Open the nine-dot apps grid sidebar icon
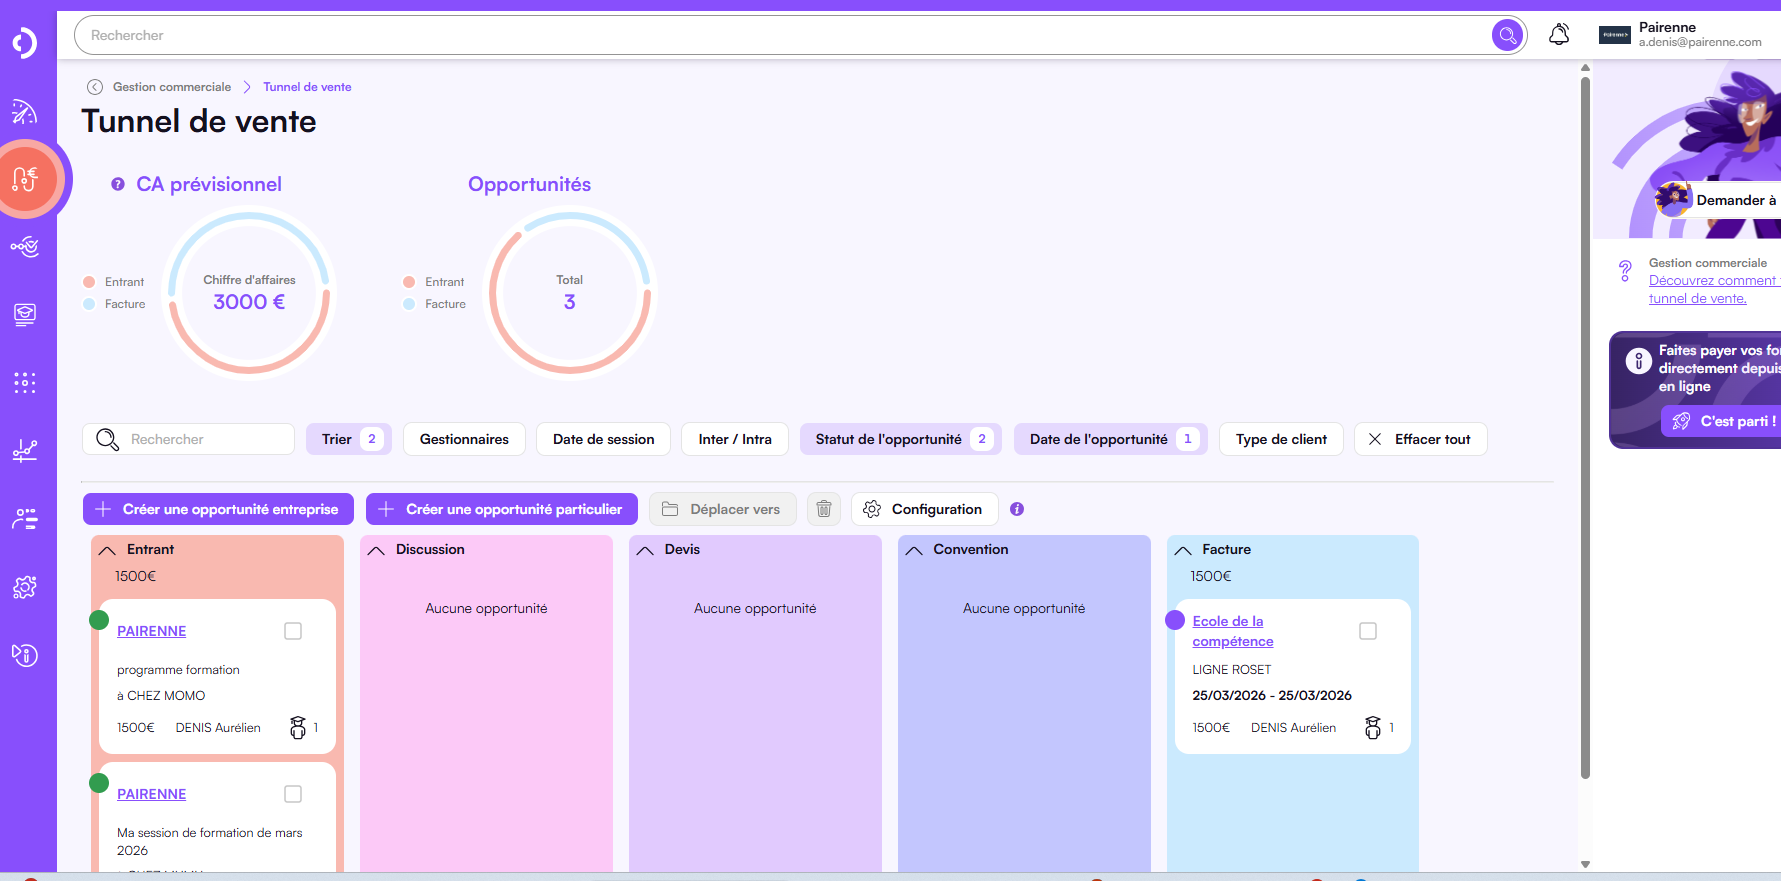Screen dimensions: 1781x881 click(25, 382)
